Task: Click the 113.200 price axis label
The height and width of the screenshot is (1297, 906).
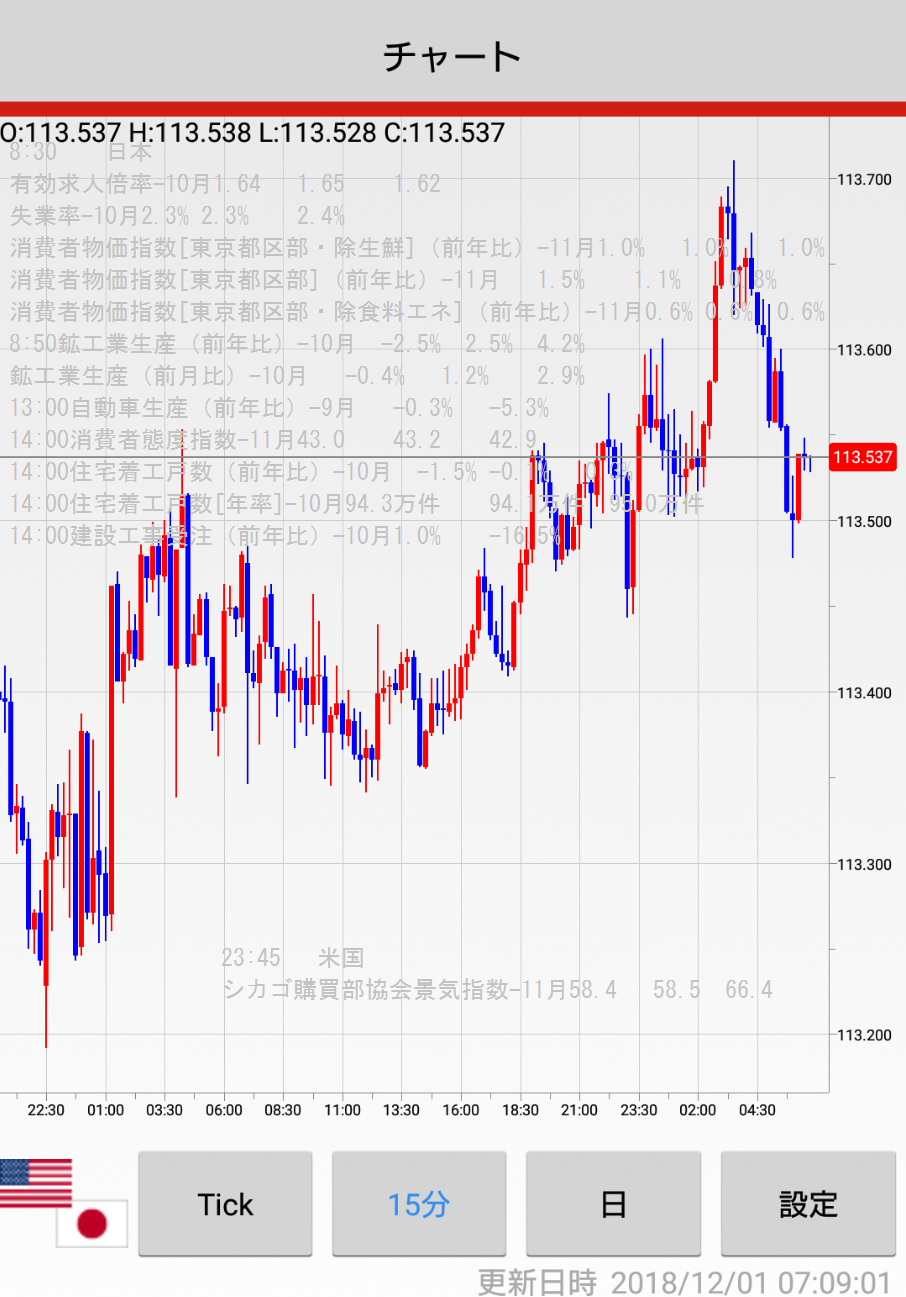Action: 864,1034
